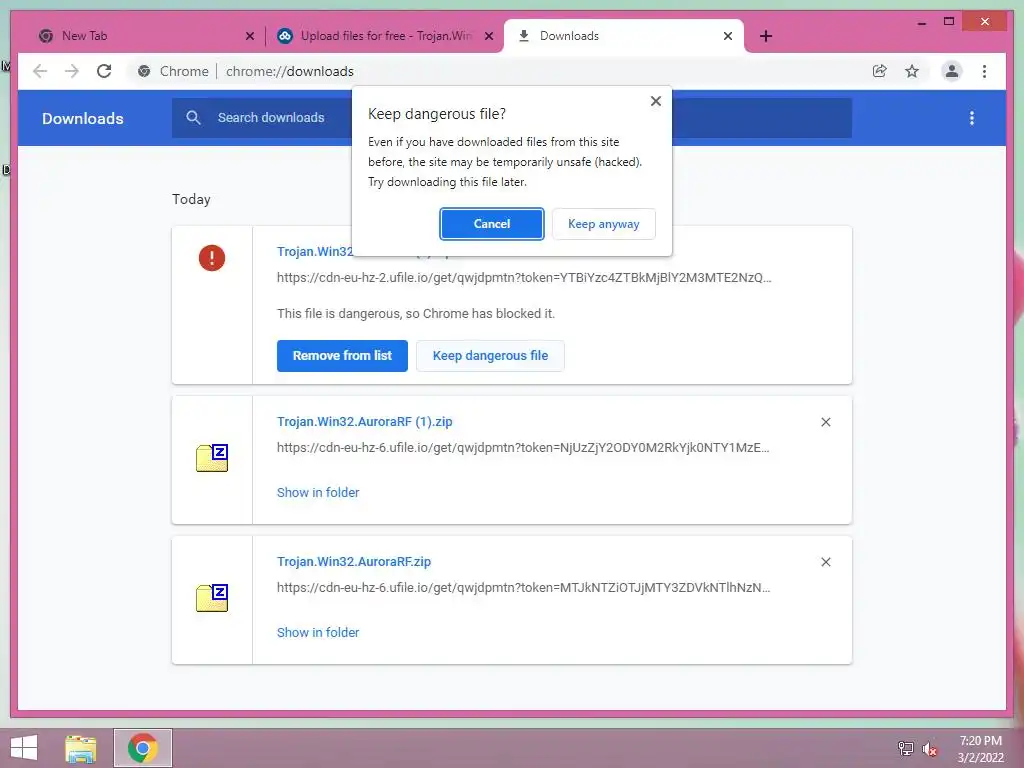This screenshot has width=1024, height=768.
Task: Open File Explorer from taskbar
Action: [81, 748]
